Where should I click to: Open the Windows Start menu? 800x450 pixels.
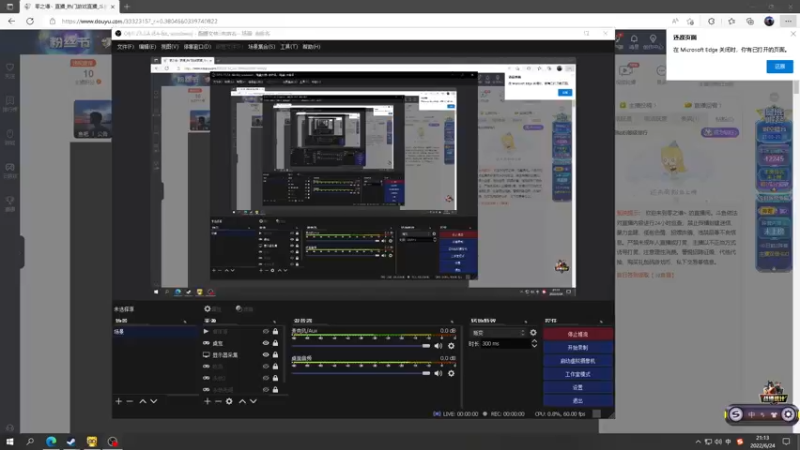point(10,441)
